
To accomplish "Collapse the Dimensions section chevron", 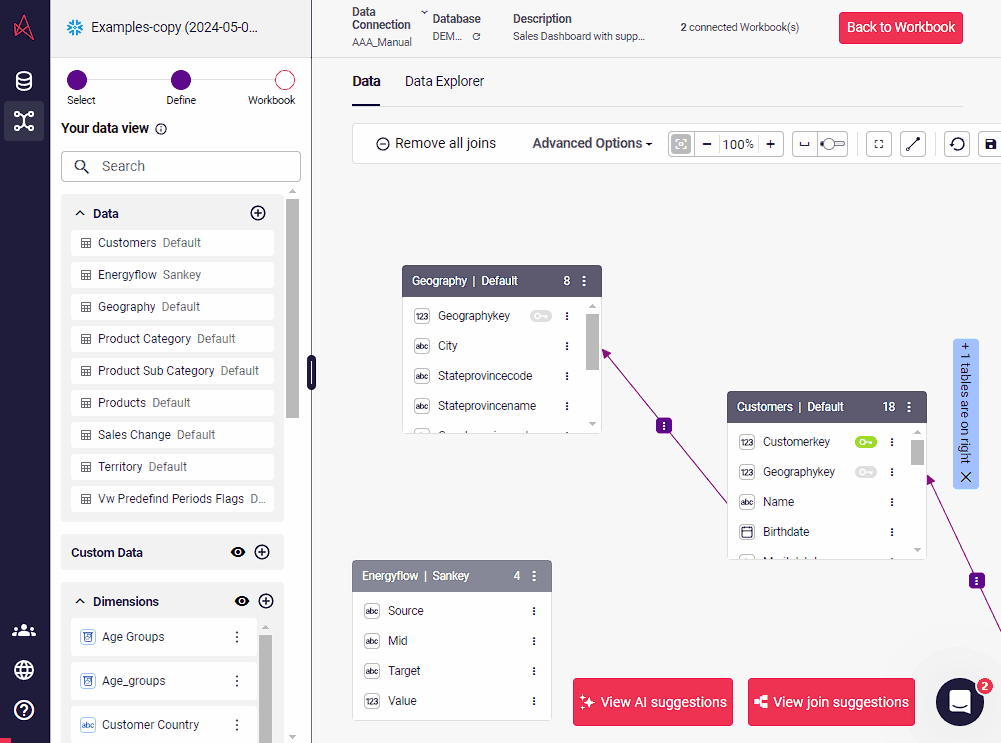I will [79, 601].
